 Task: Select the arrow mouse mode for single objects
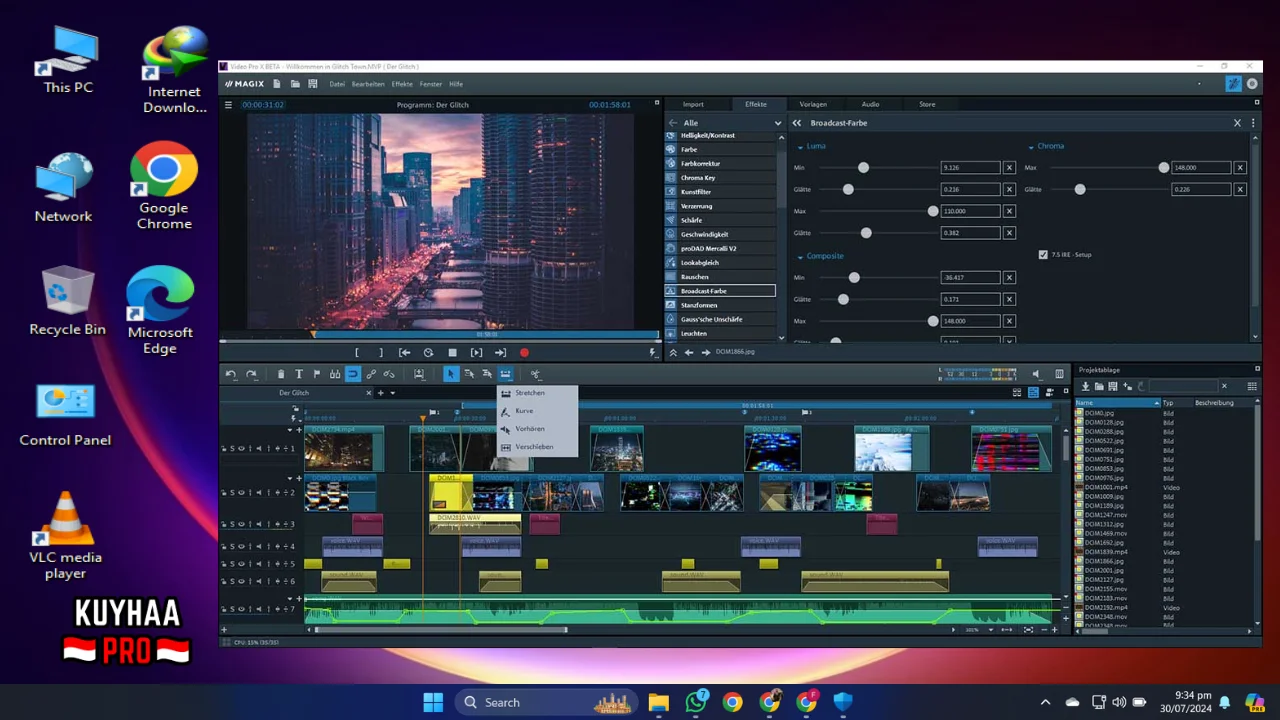click(451, 374)
